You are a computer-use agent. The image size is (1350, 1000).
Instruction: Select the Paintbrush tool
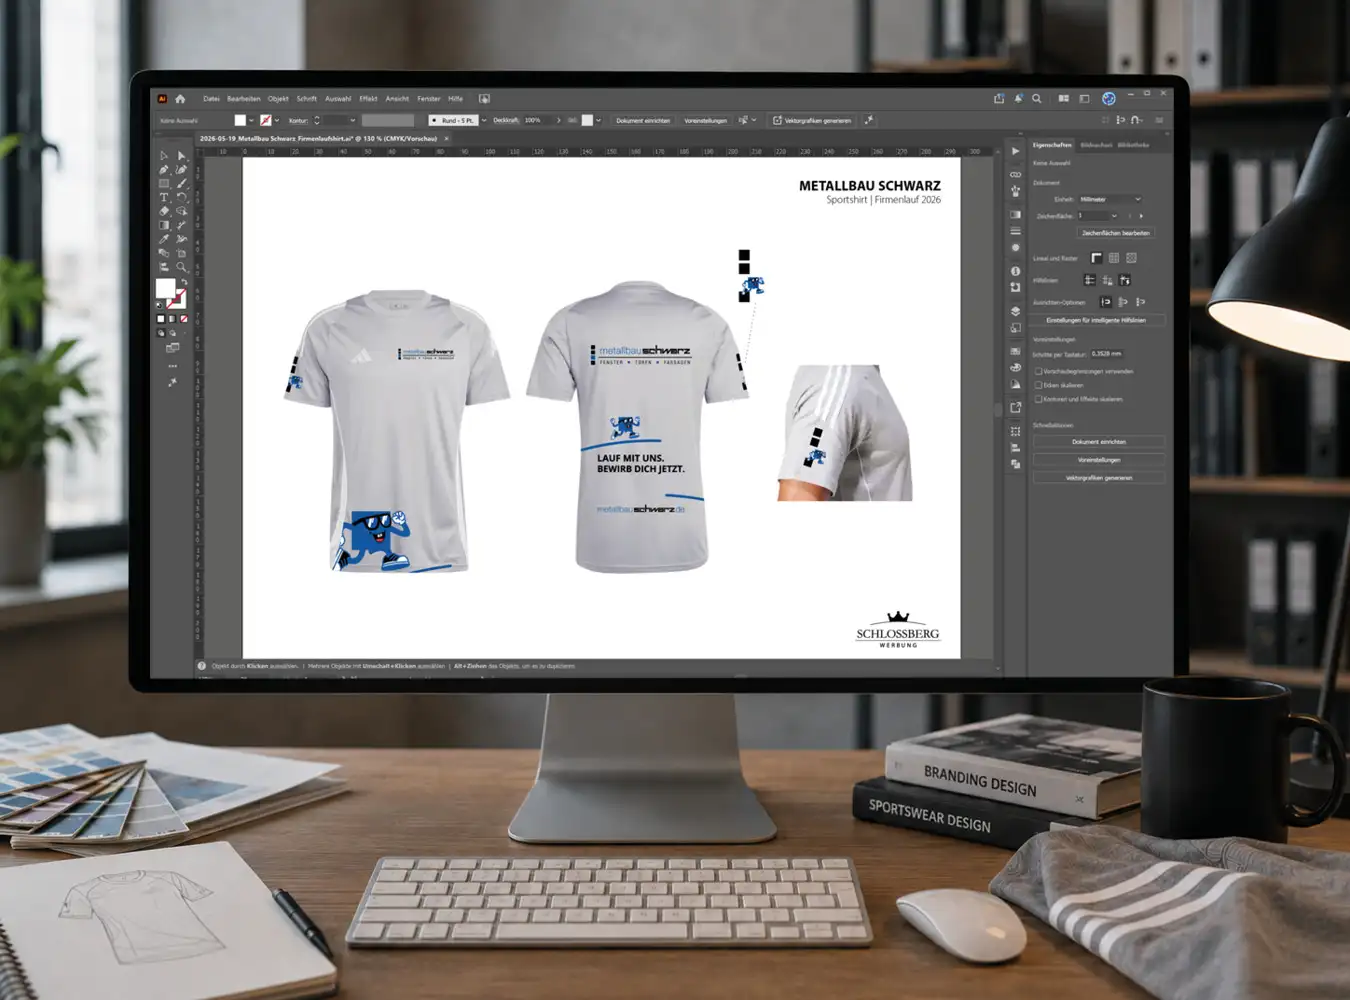pos(181,183)
